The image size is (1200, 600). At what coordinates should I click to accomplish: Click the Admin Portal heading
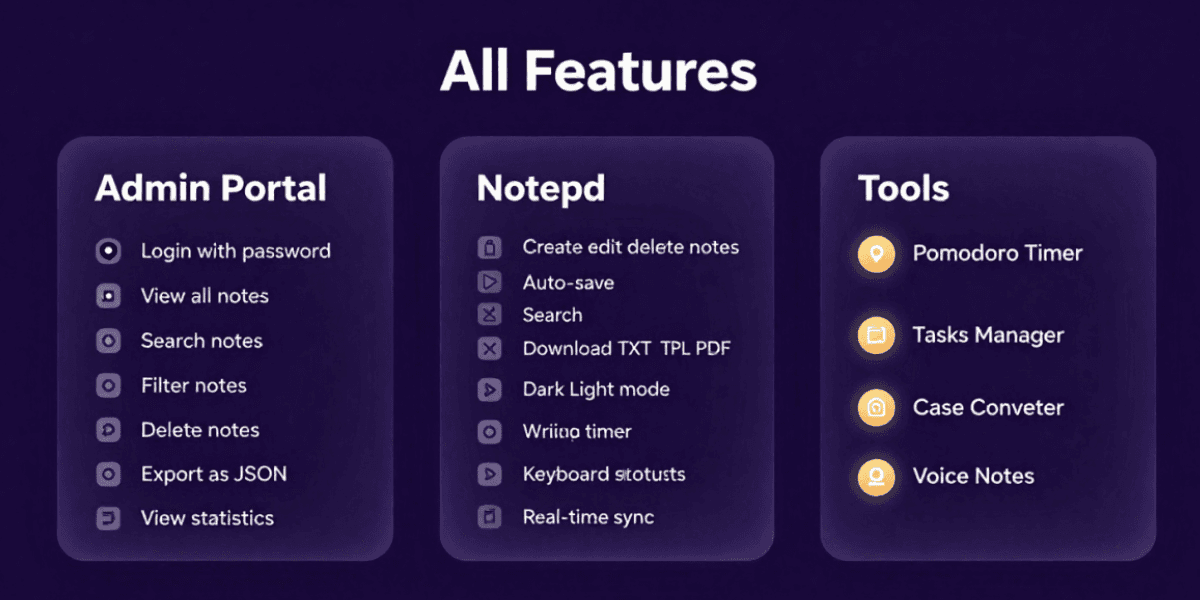pos(211,188)
